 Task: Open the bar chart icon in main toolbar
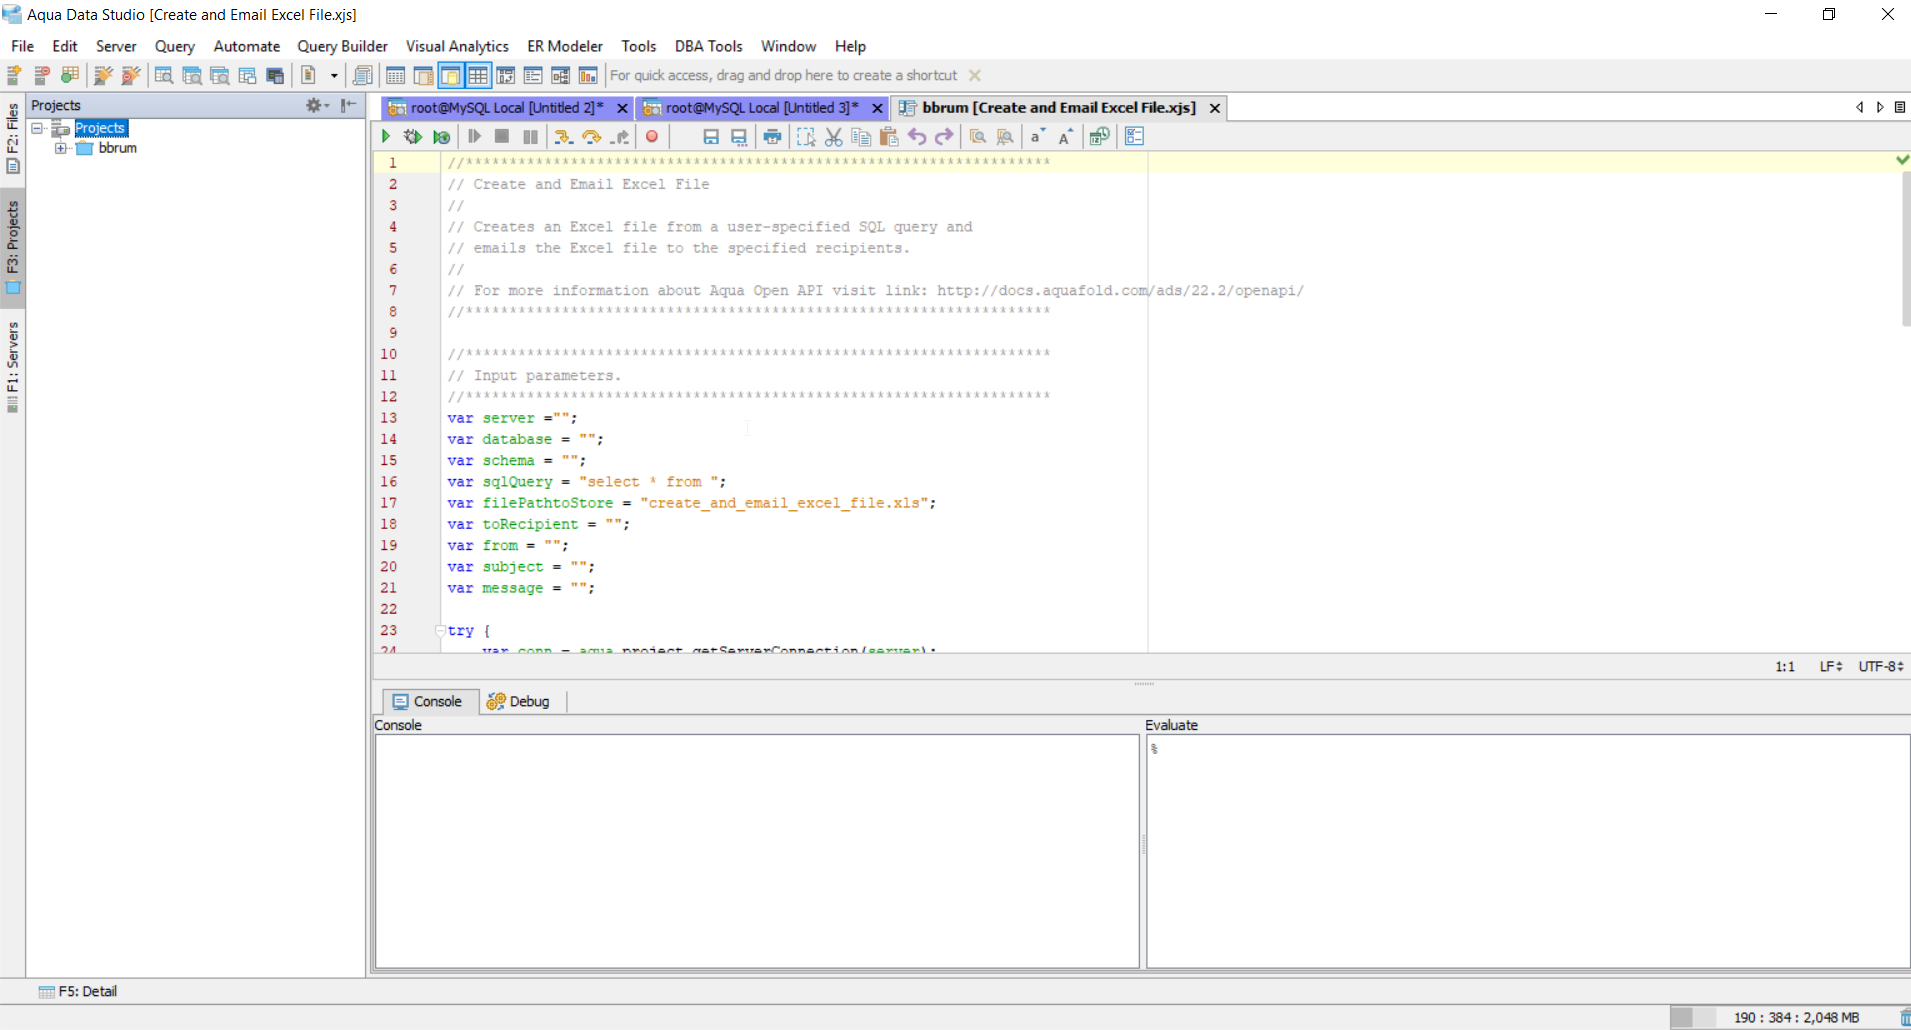(x=588, y=76)
